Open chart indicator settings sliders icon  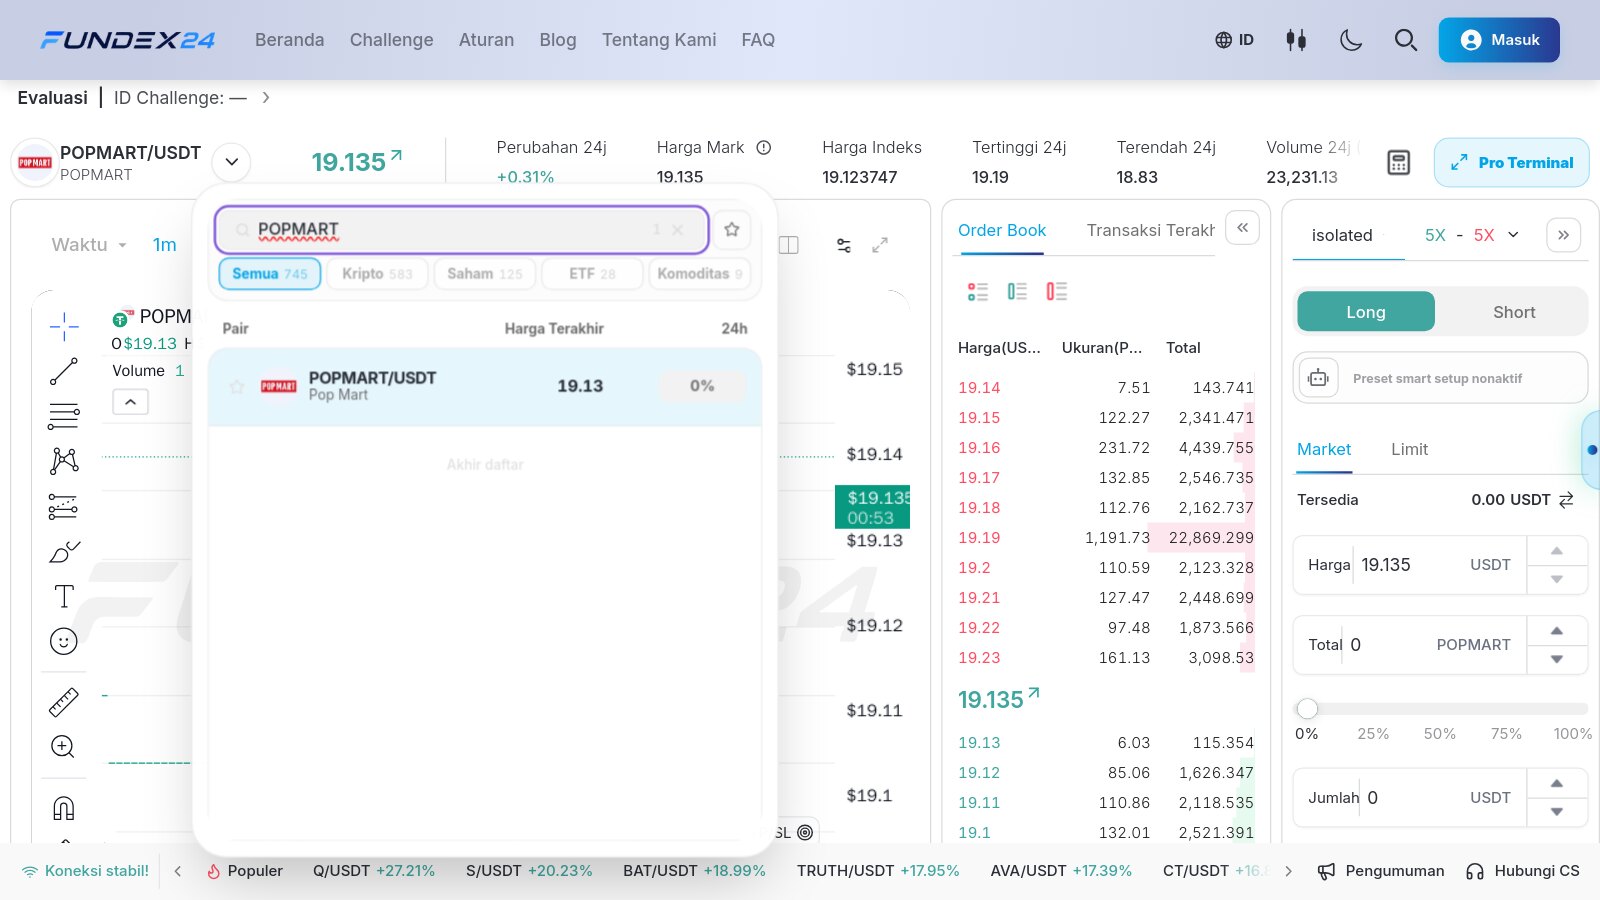(x=844, y=245)
